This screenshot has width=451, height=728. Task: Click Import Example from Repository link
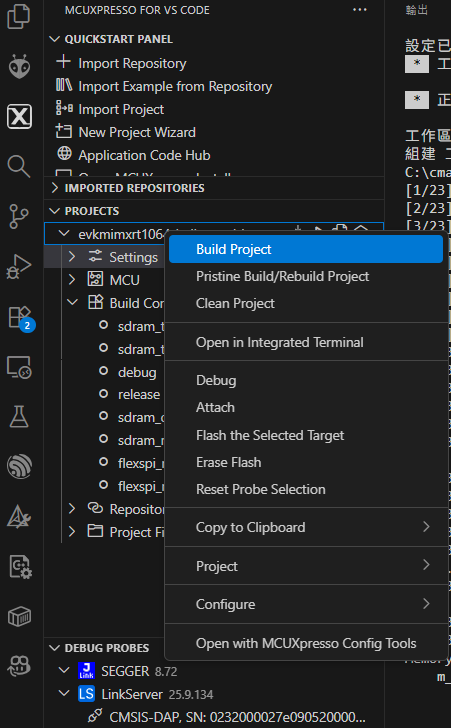pos(175,86)
